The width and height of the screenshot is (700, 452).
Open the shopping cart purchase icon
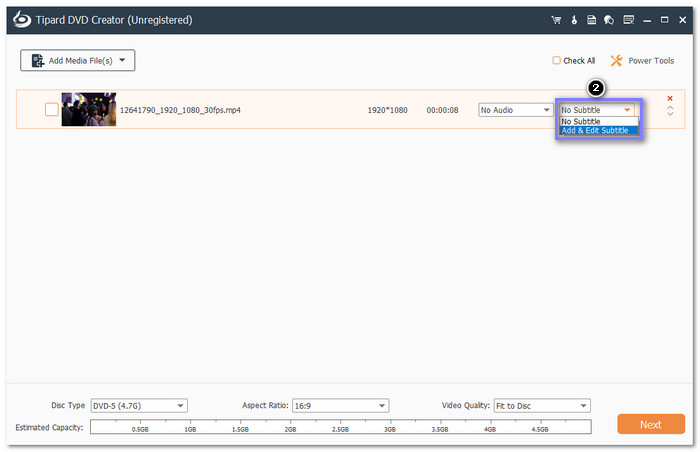click(556, 20)
